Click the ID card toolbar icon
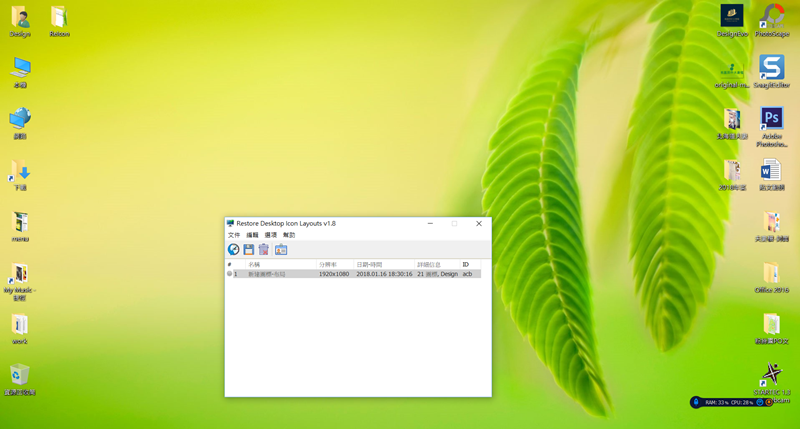The width and height of the screenshot is (800, 429). pyautogui.click(x=281, y=249)
